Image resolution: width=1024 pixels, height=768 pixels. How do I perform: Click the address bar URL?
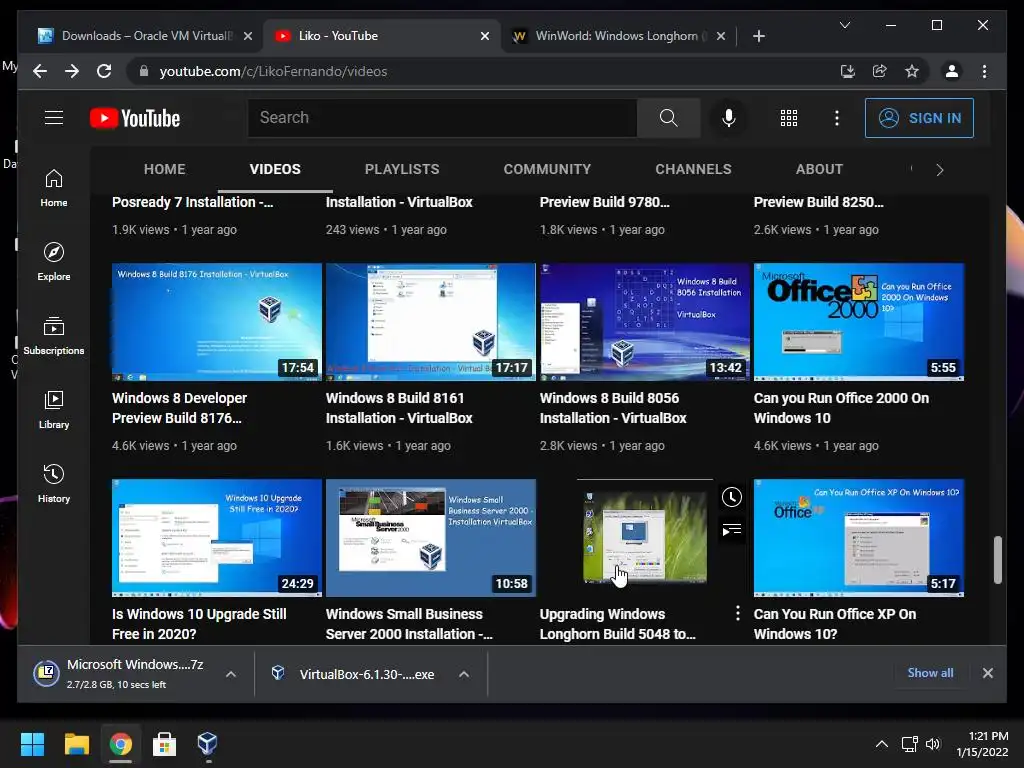[273, 71]
